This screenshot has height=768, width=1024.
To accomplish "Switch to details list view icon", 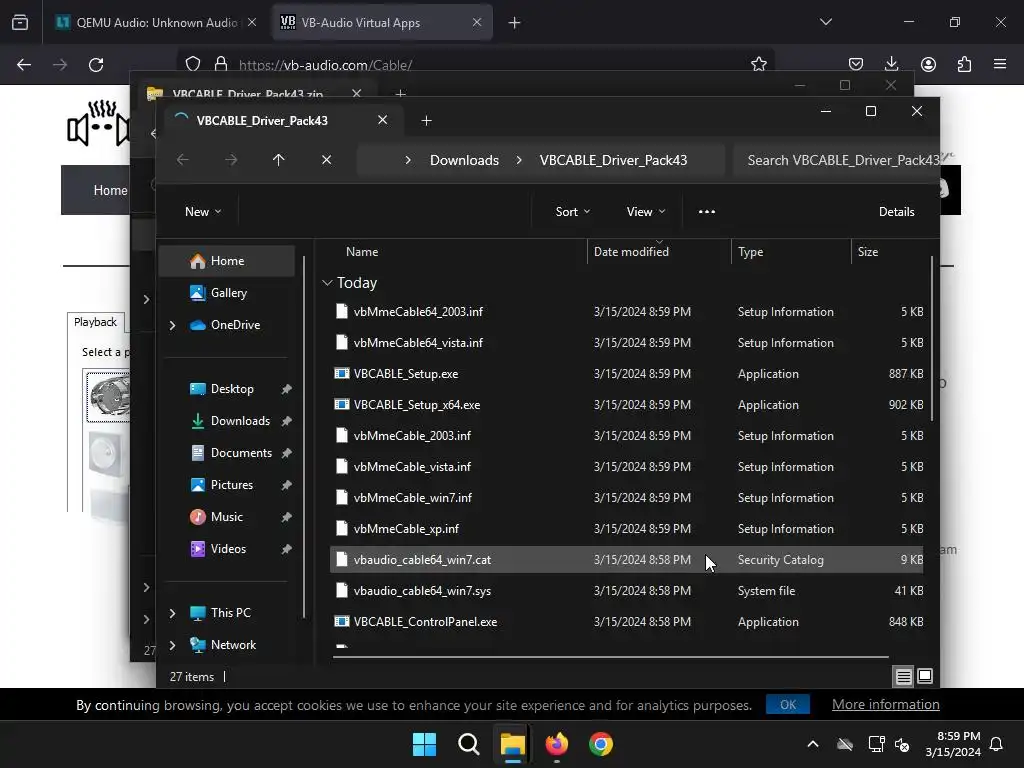I will click(903, 677).
